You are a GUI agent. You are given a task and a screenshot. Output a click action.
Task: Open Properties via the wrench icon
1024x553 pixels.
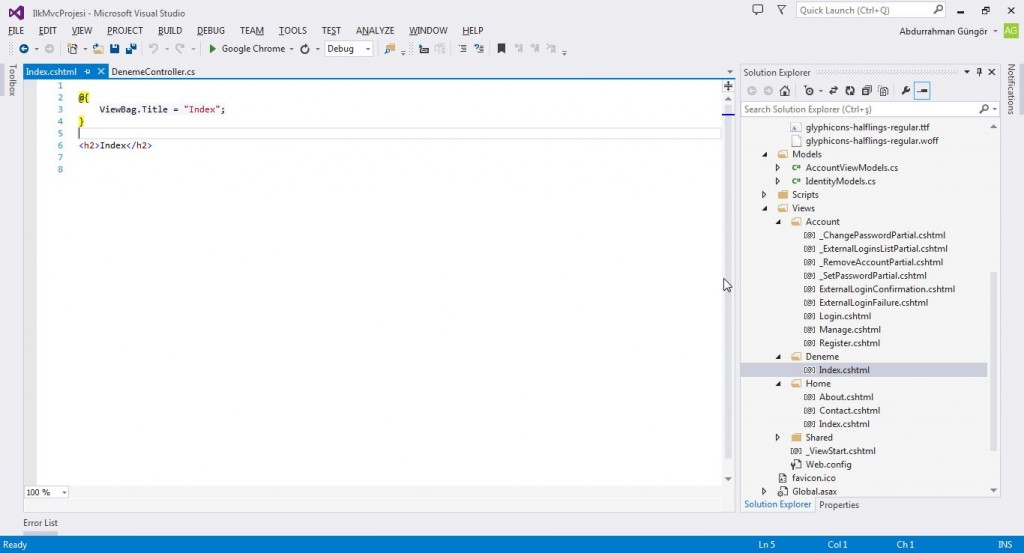[x=905, y=91]
